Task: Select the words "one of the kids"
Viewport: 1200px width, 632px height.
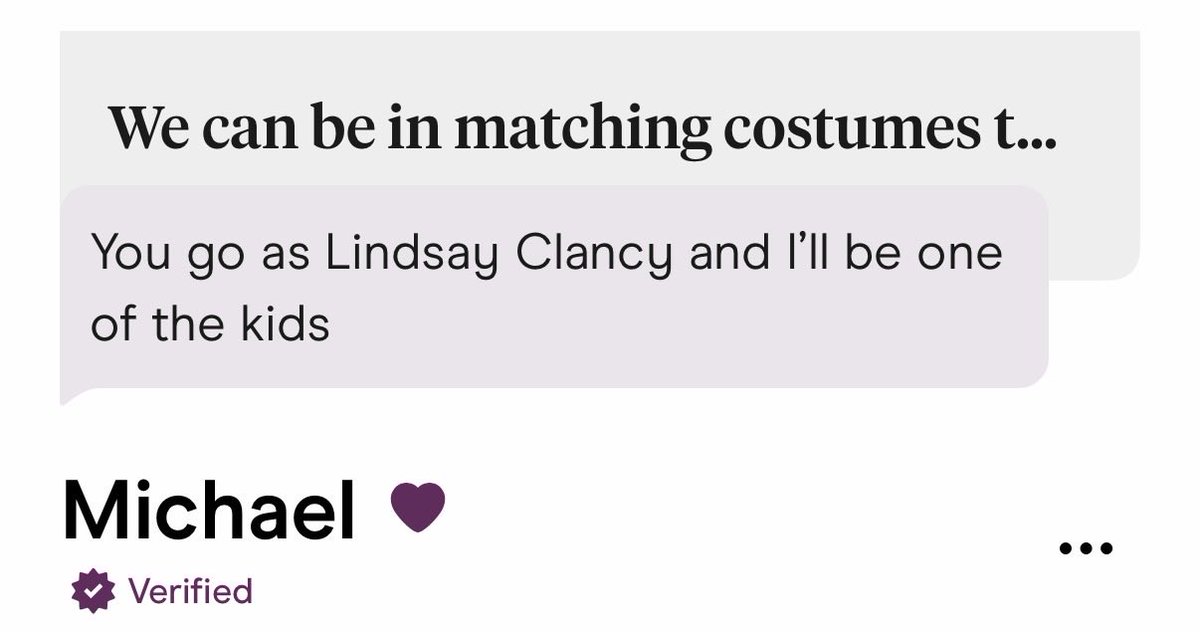Action: [547, 290]
